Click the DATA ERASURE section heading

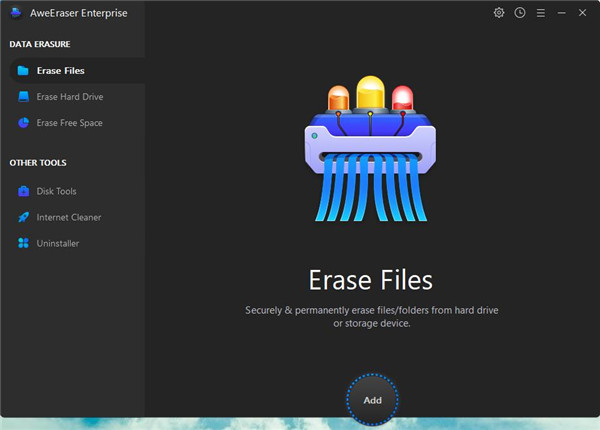[x=40, y=44]
